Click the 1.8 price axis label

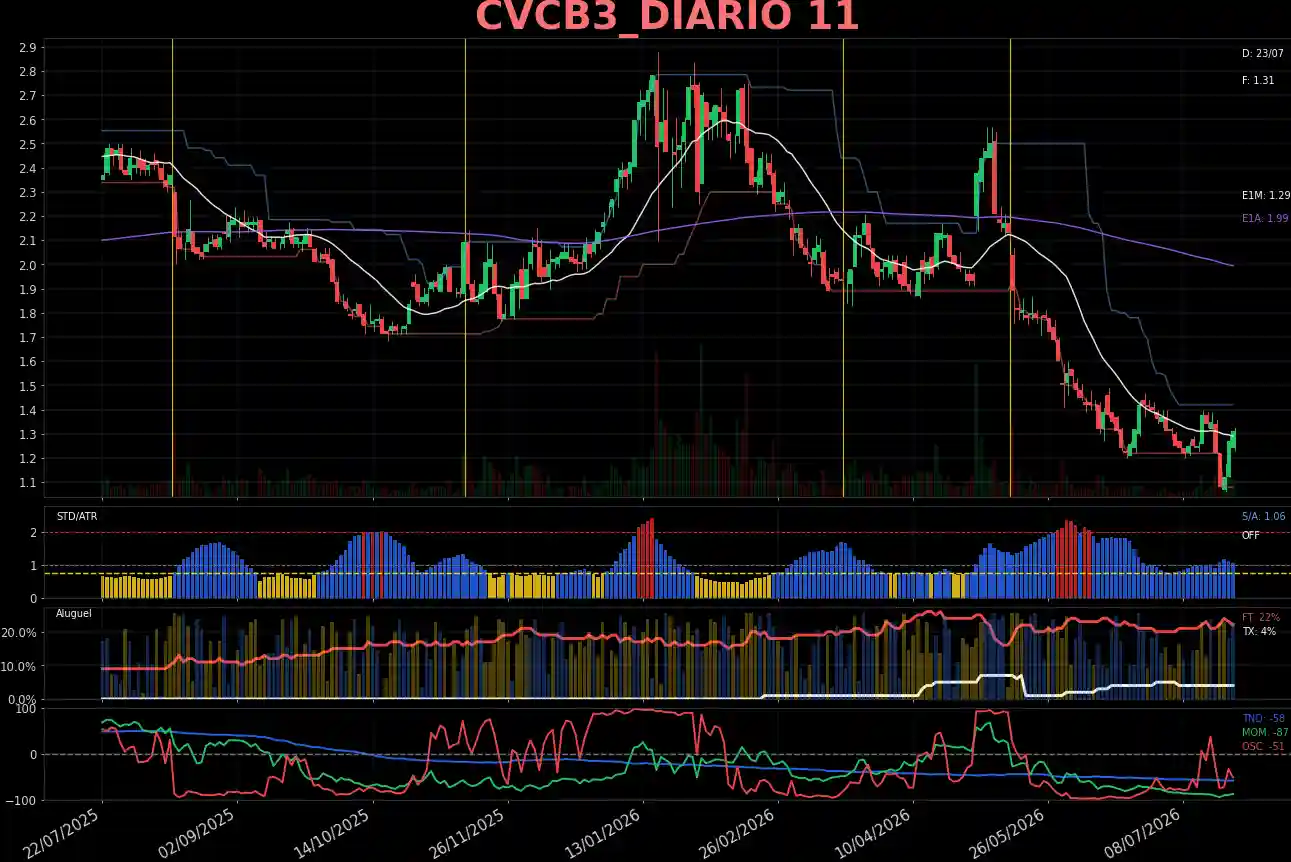click(x=28, y=314)
